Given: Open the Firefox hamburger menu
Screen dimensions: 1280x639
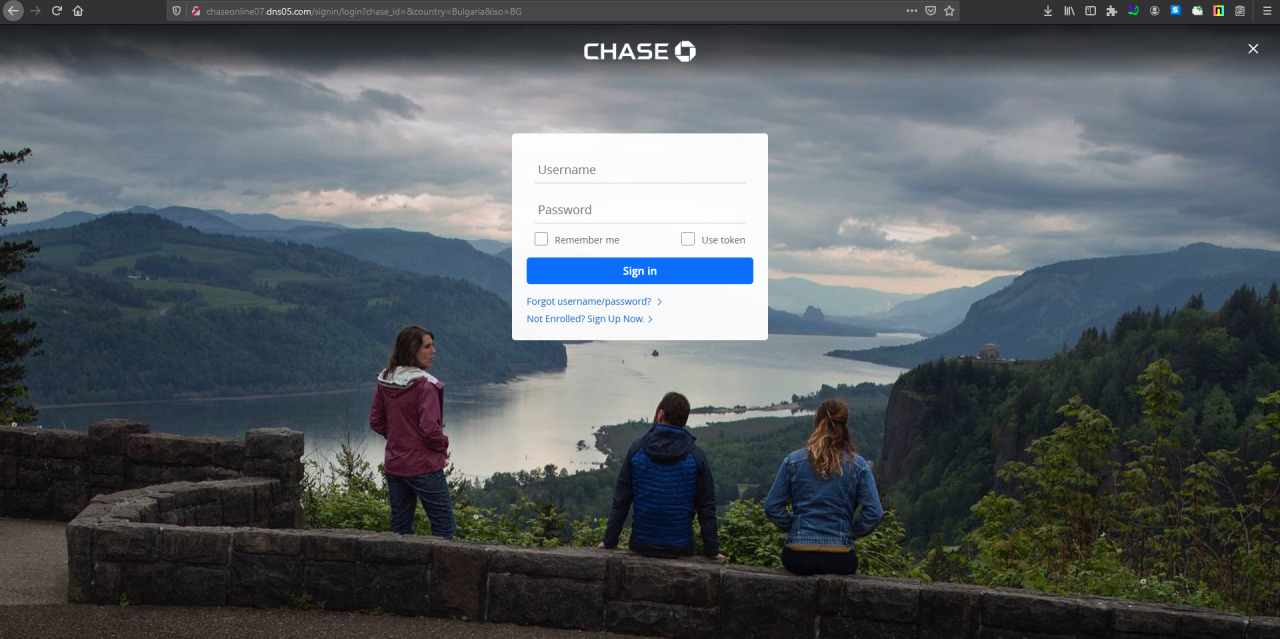Looking at the screenshot, I should point(1265,11).
